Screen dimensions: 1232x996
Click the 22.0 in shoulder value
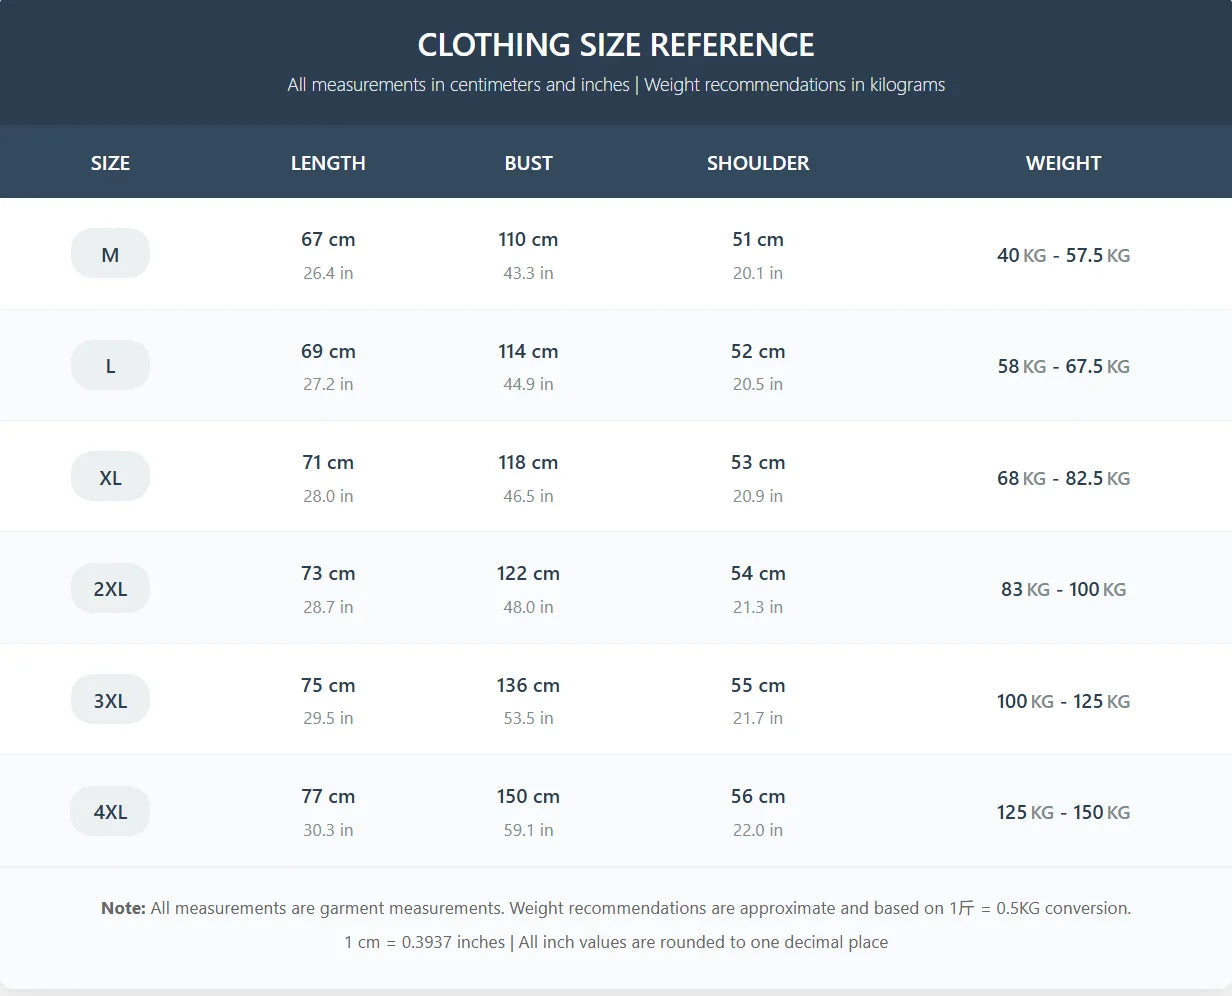[x=758, y=830]
